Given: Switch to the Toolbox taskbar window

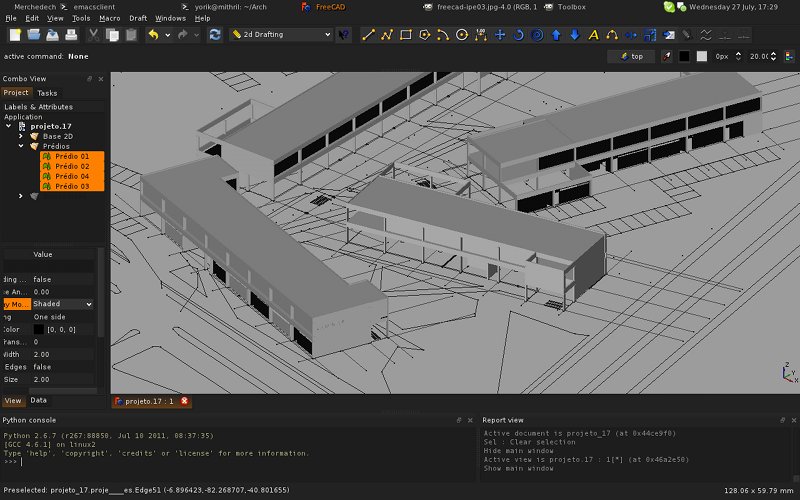Looking at the screenshot, I should click(x=565, y=7).
